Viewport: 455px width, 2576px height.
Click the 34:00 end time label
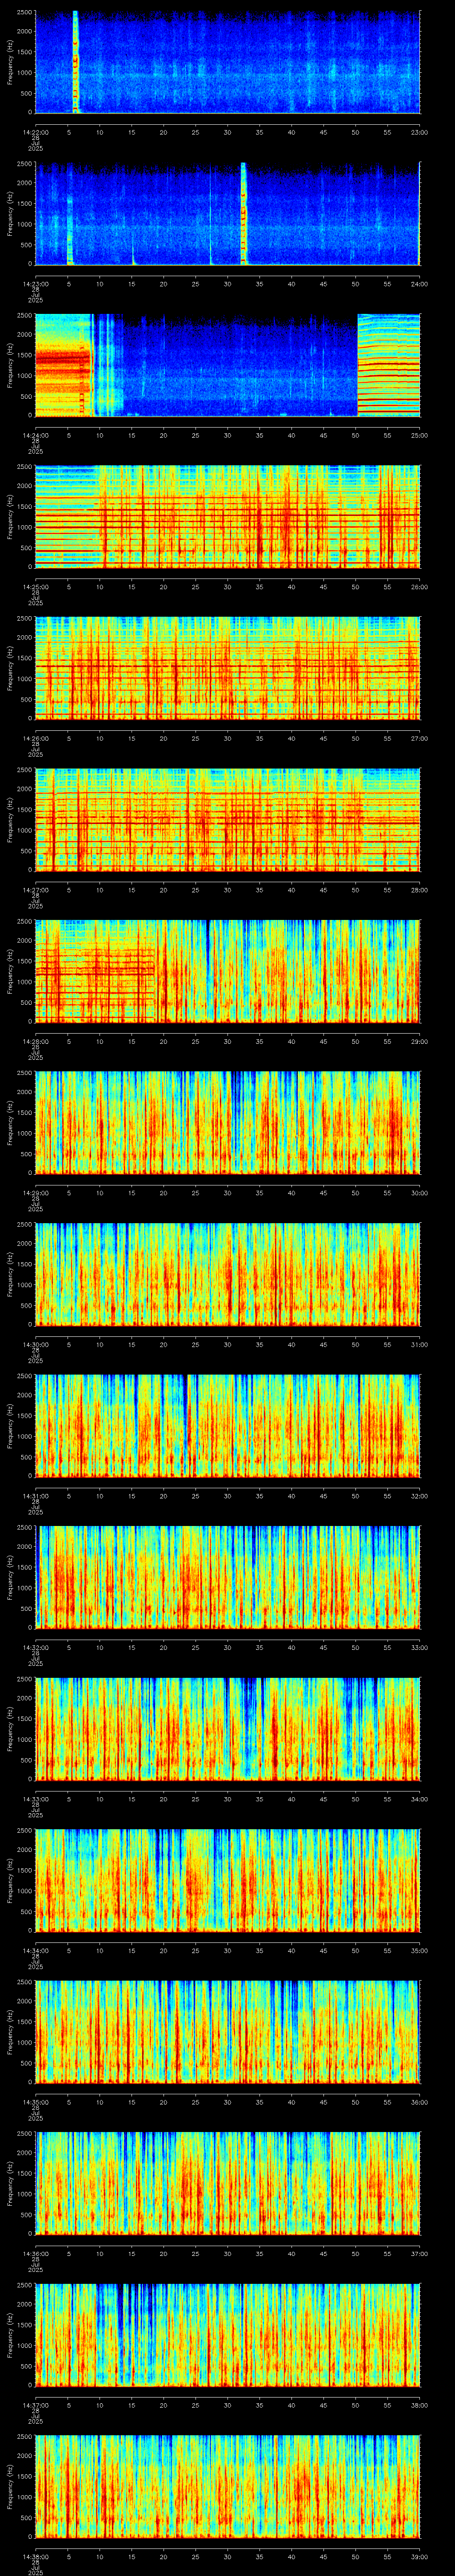pos(419,1798)
